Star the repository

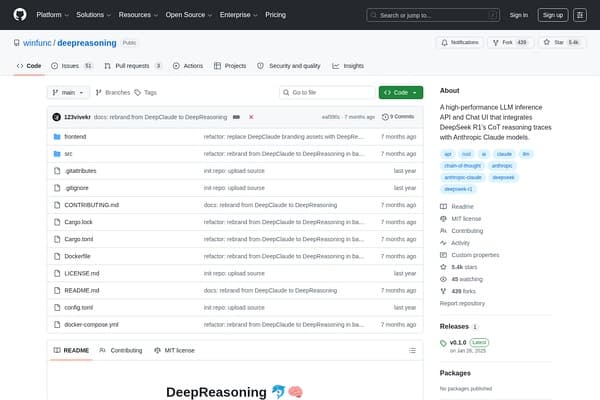[561, 42]
